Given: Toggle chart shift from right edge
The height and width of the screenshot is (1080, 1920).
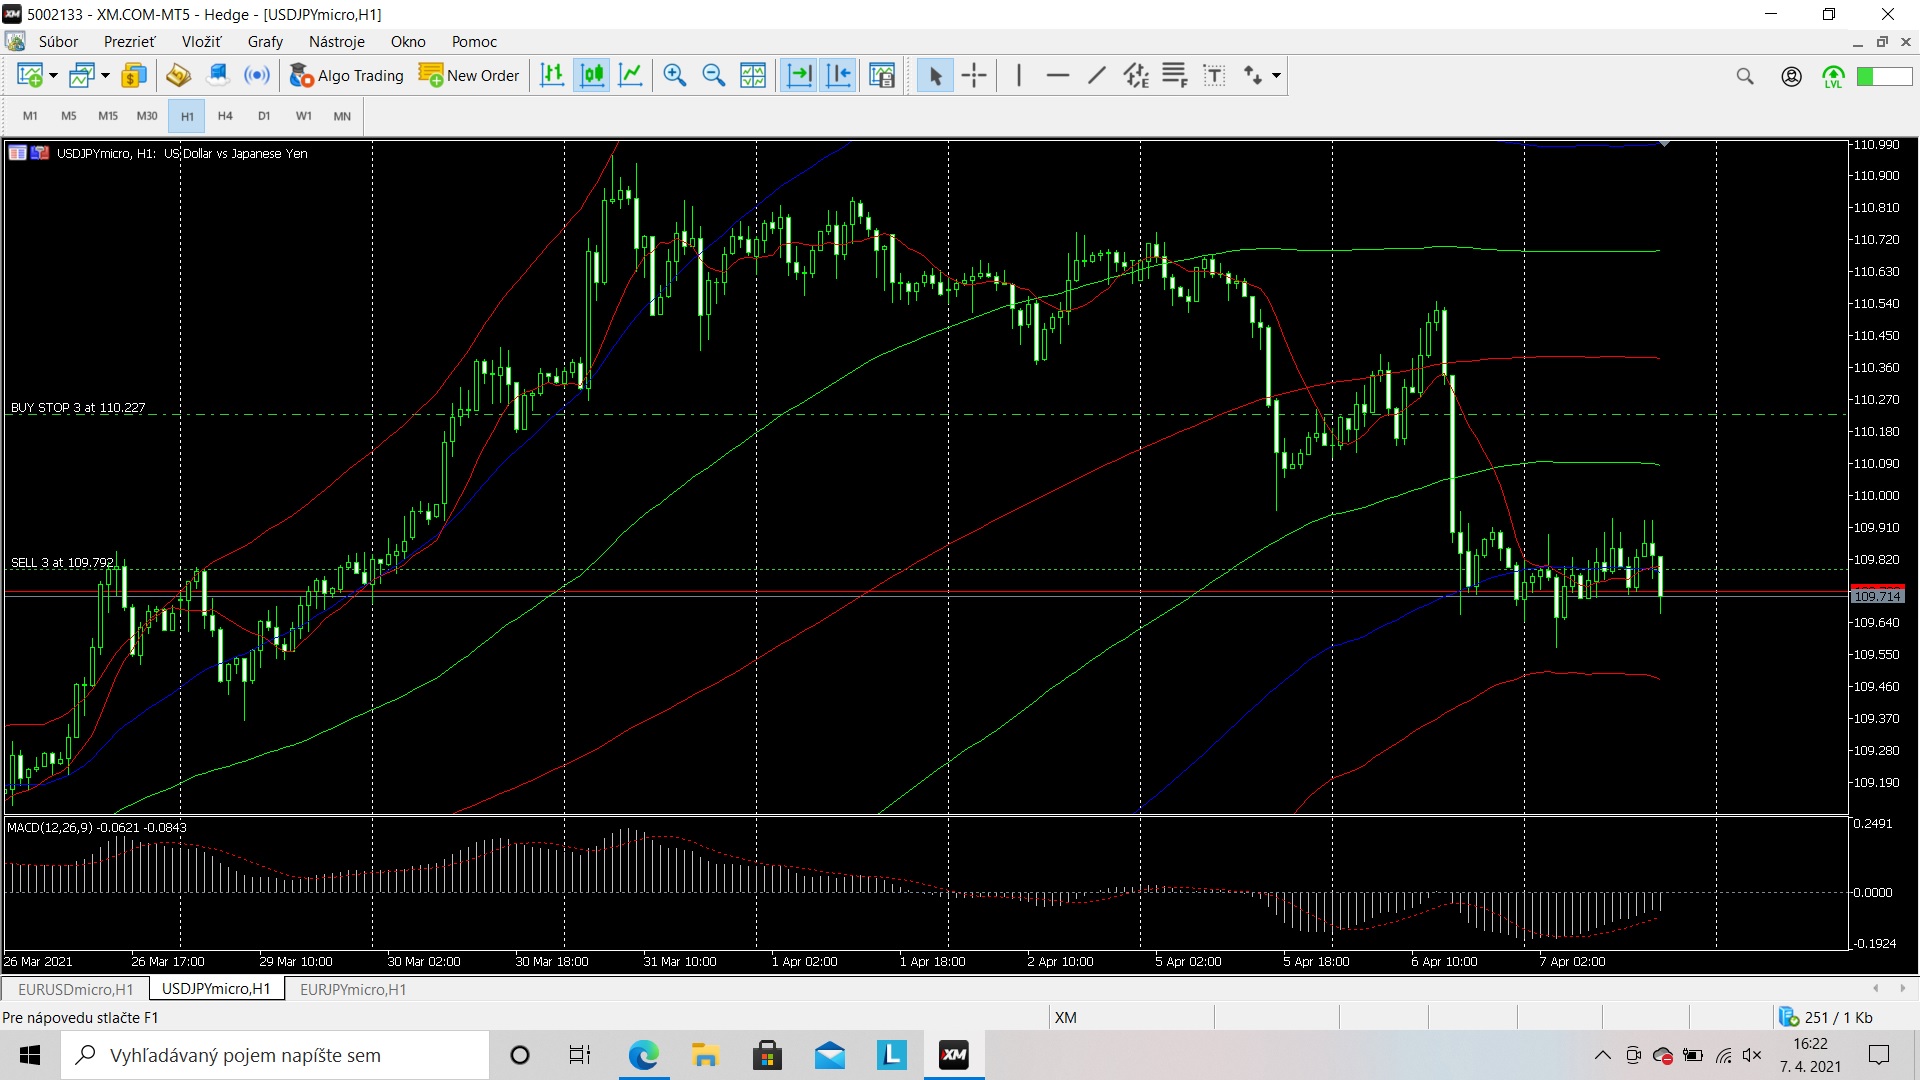Looking at the screenshot, I should (x=839, y=75).
